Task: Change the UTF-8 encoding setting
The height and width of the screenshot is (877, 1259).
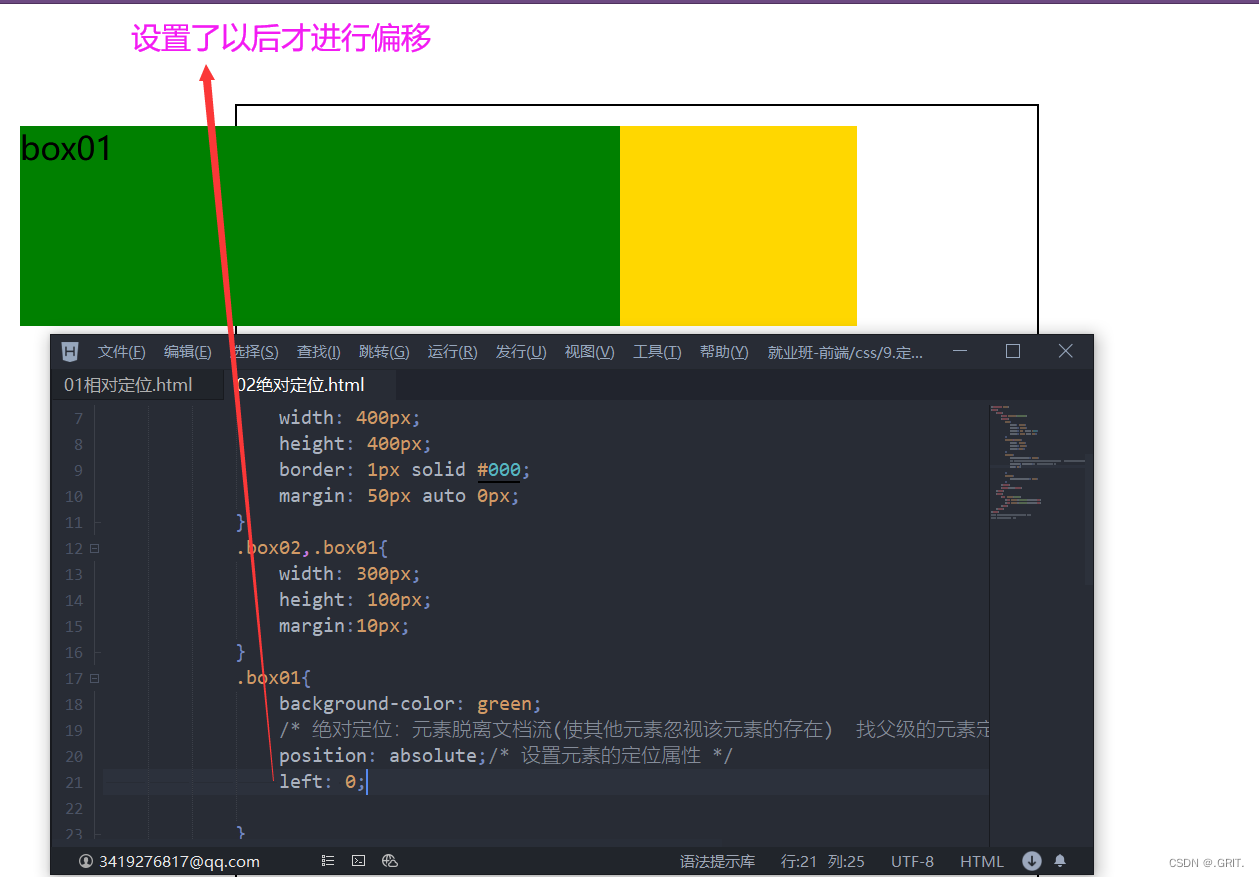Action: [913, 861]
